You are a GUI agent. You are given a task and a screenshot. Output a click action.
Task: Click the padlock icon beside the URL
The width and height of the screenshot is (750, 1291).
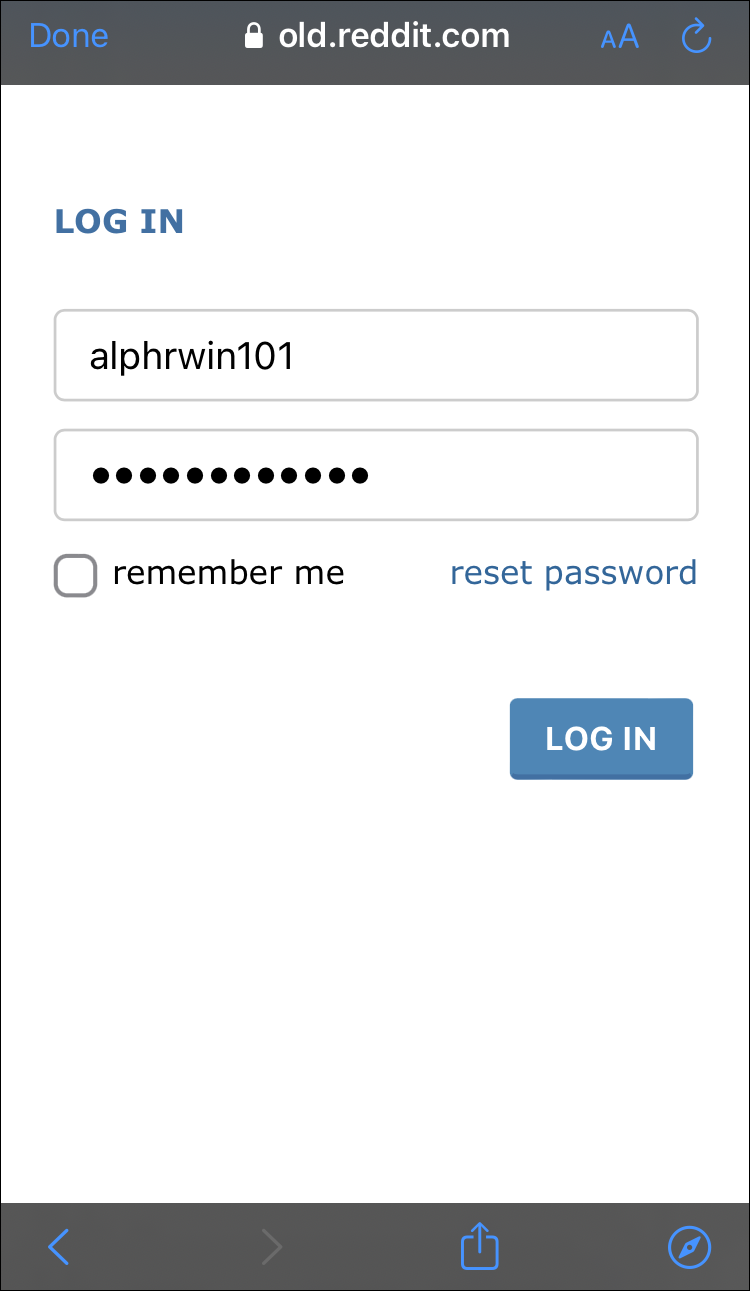pyautogui.click(x=254, y=37)
